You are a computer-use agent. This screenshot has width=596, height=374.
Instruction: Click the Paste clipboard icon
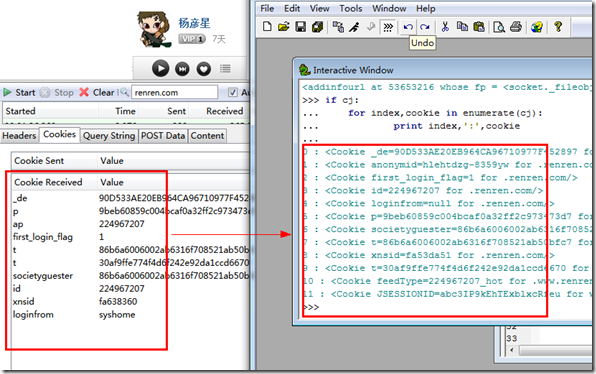pos(479,27)
